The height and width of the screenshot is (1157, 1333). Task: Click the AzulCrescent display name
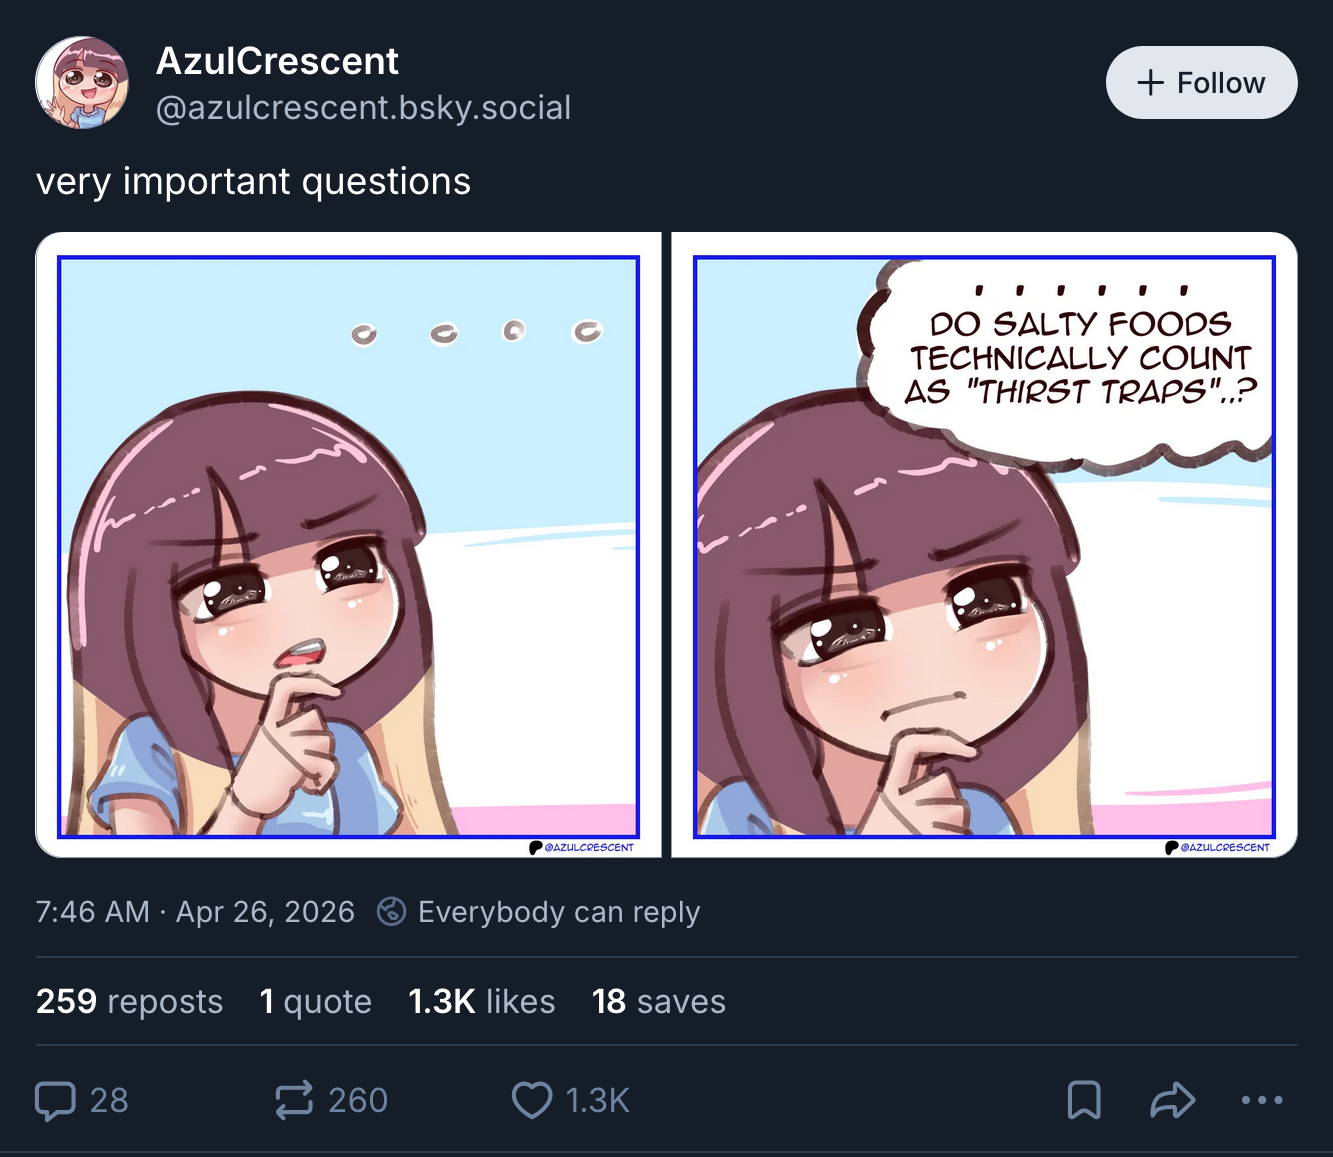277,62
